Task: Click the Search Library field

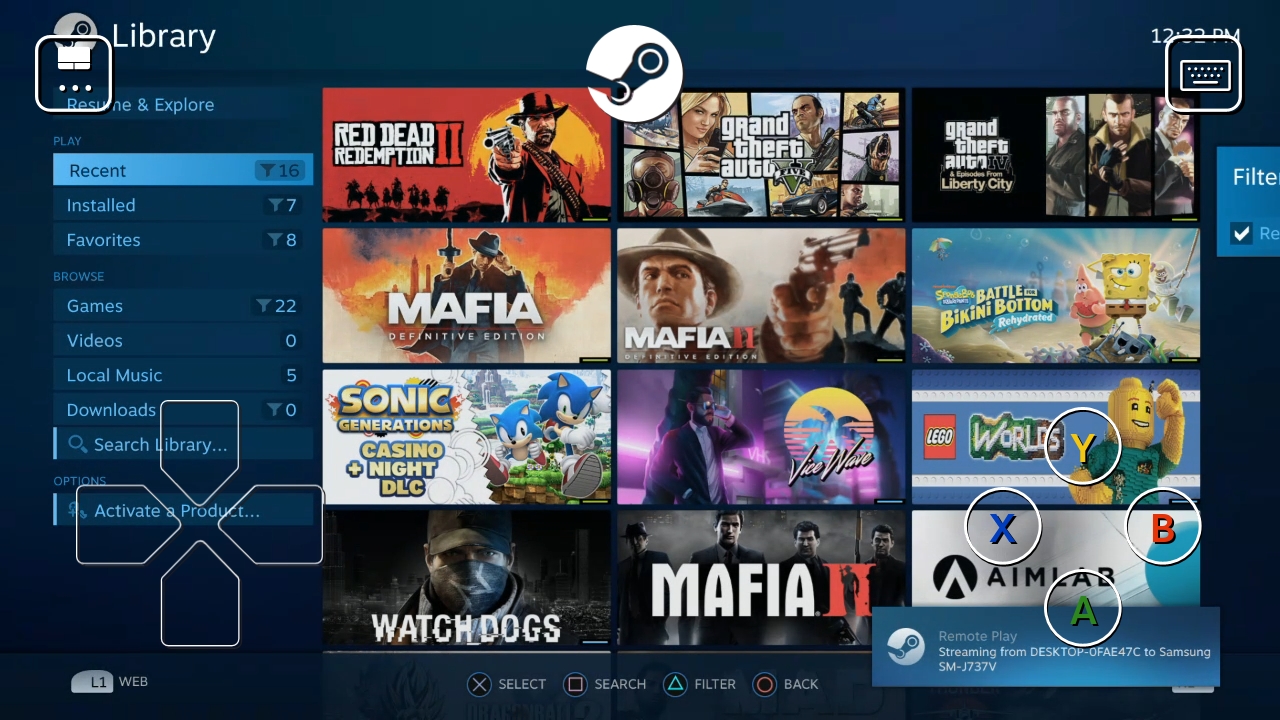Action: pyautogui.click(x=182, y=444)
